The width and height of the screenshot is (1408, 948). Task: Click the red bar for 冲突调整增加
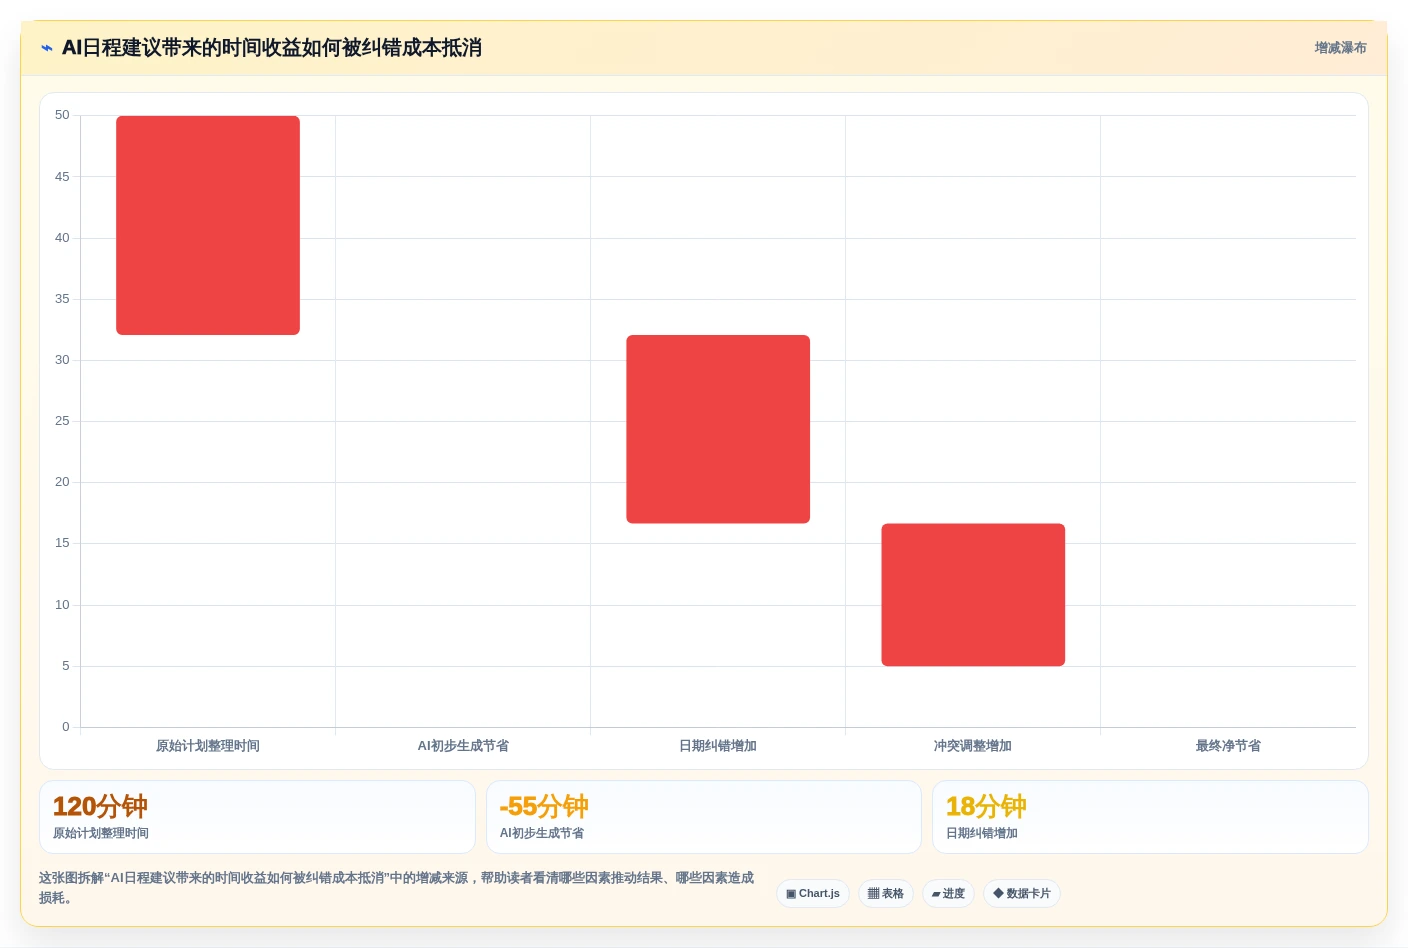[973, 595]
